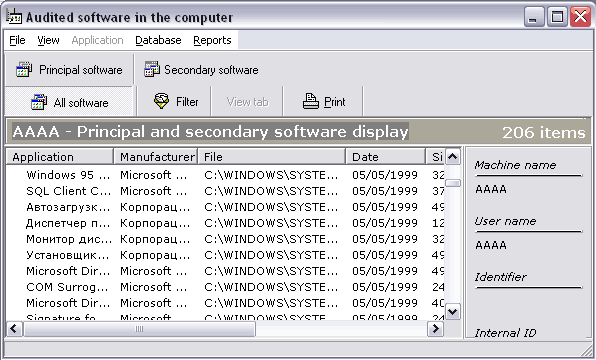Click the AAAA value under User name
Viewport: 596px width, 360px height.
491,245
